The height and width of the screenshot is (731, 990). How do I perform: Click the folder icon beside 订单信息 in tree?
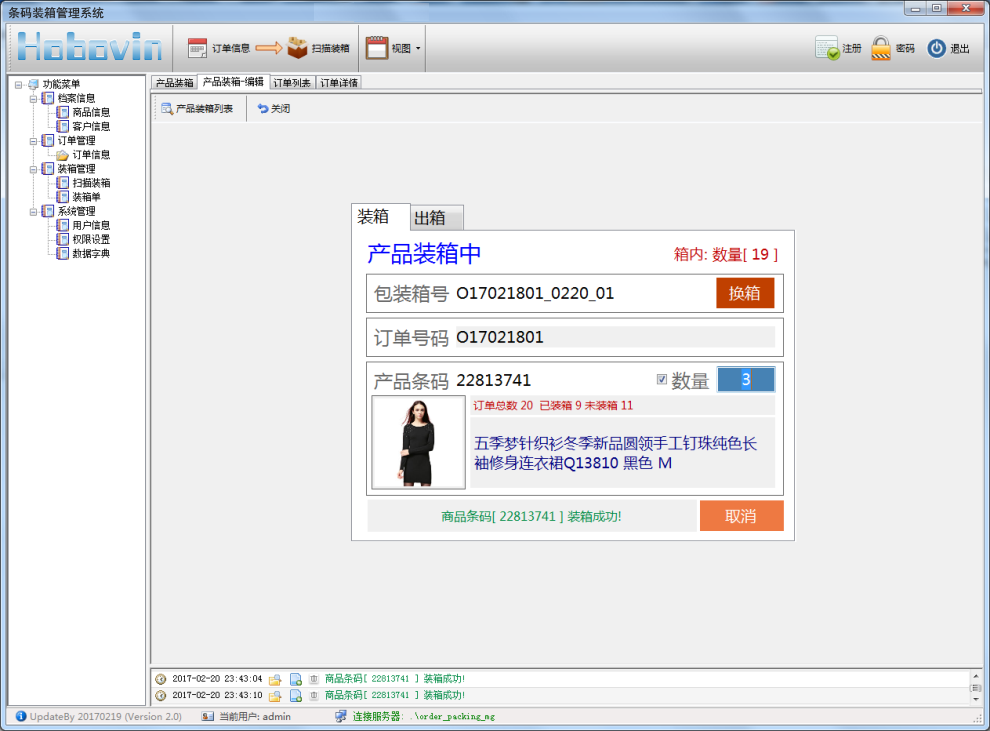tap(62, 155)
